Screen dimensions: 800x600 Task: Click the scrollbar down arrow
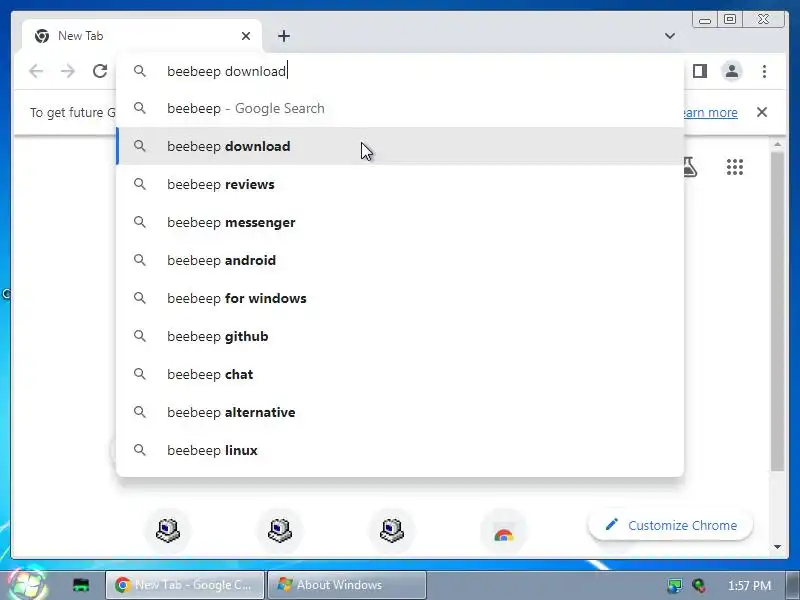click(777, 546)
